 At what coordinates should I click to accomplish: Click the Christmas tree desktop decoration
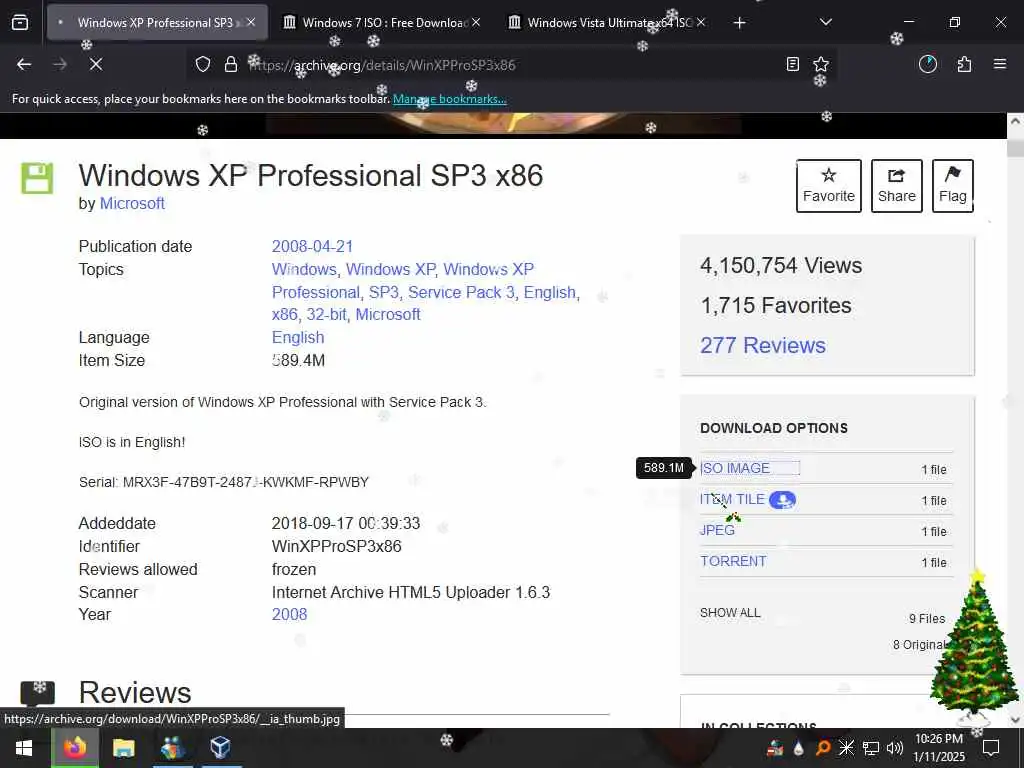[x=974, y=647]
